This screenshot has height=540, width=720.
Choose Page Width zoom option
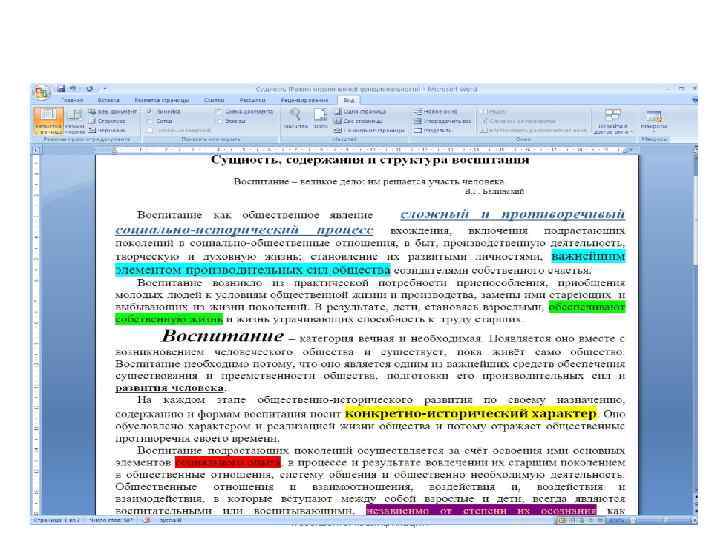370,130
